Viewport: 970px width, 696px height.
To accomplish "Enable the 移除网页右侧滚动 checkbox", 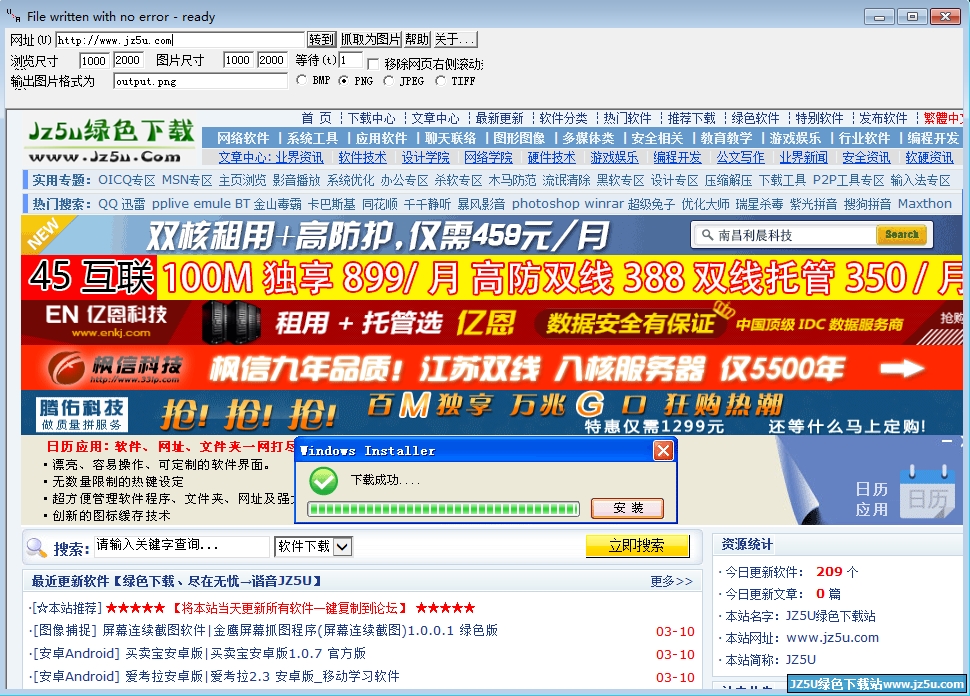I will pos(373,64).
